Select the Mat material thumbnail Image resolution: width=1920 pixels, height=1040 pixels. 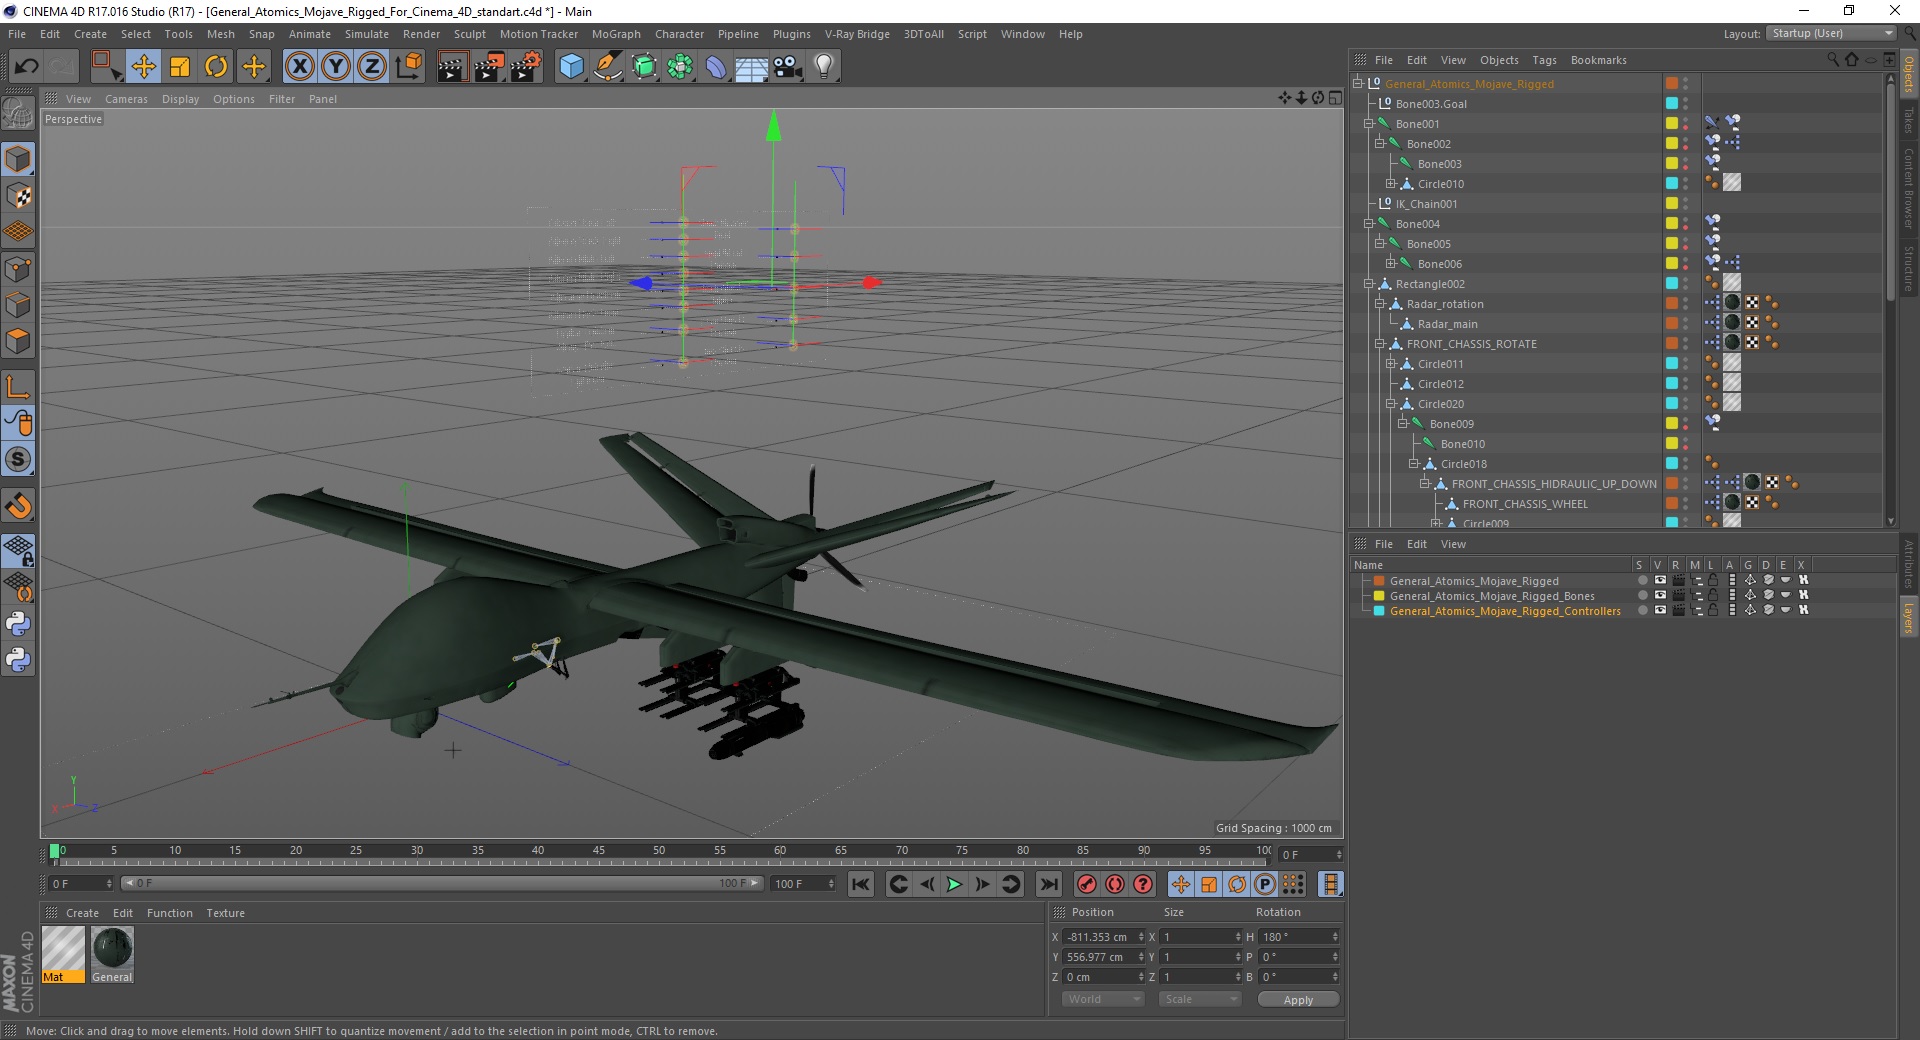tap(63, 955)
